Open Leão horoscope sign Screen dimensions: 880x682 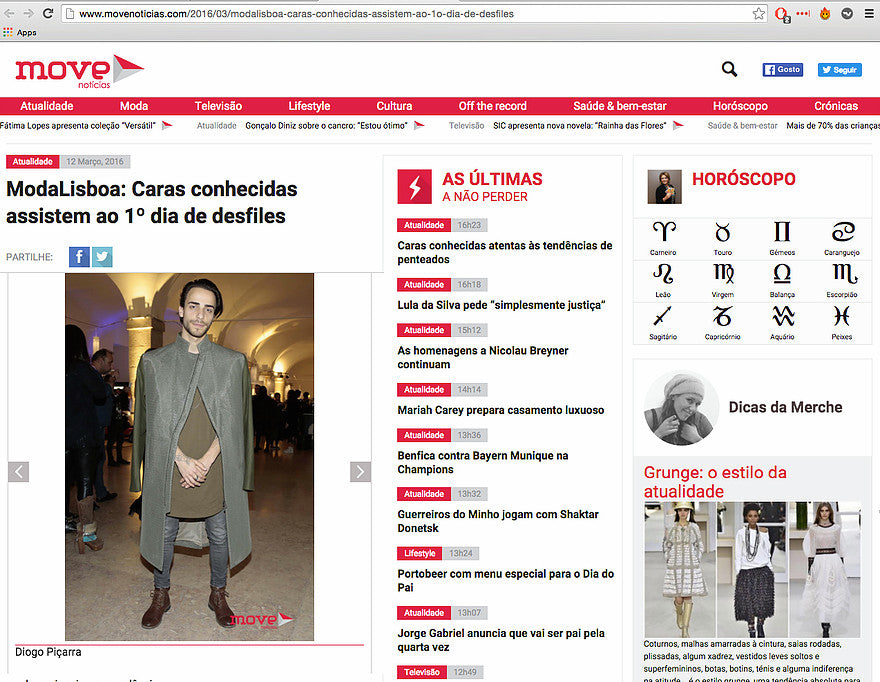pyautogui.click(x=663, y=280)
